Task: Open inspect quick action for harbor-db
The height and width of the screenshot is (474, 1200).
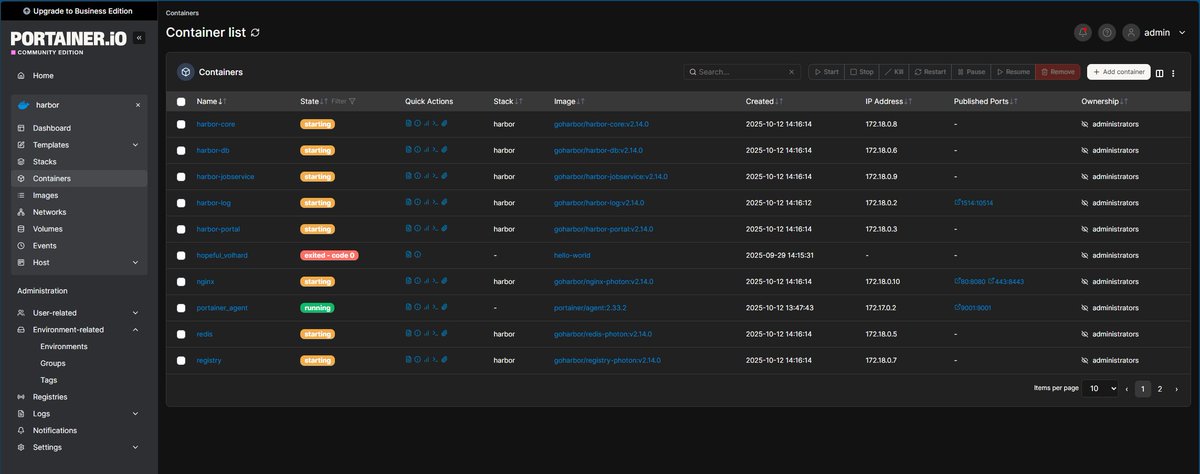Action: coord(417,150)
